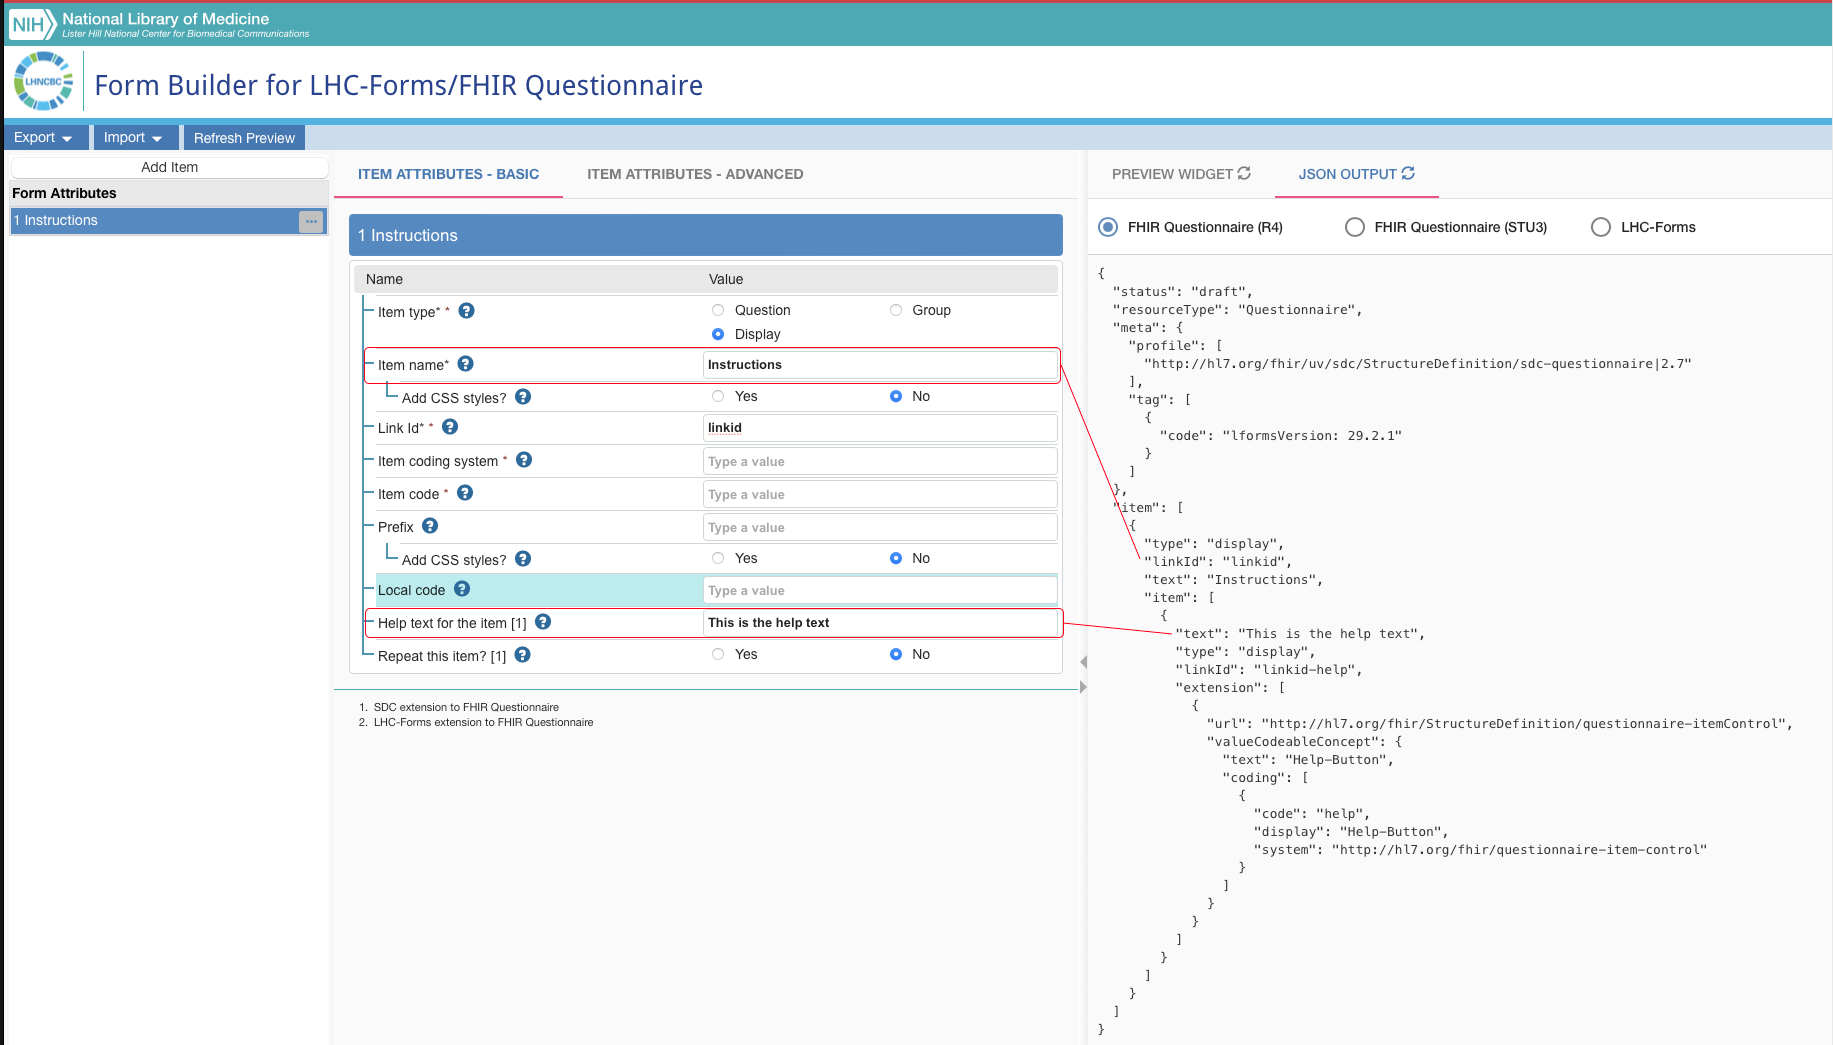Click the 'Name' column header
1833x1045 pixels.
pyautogui.click(x=384, y=279)
